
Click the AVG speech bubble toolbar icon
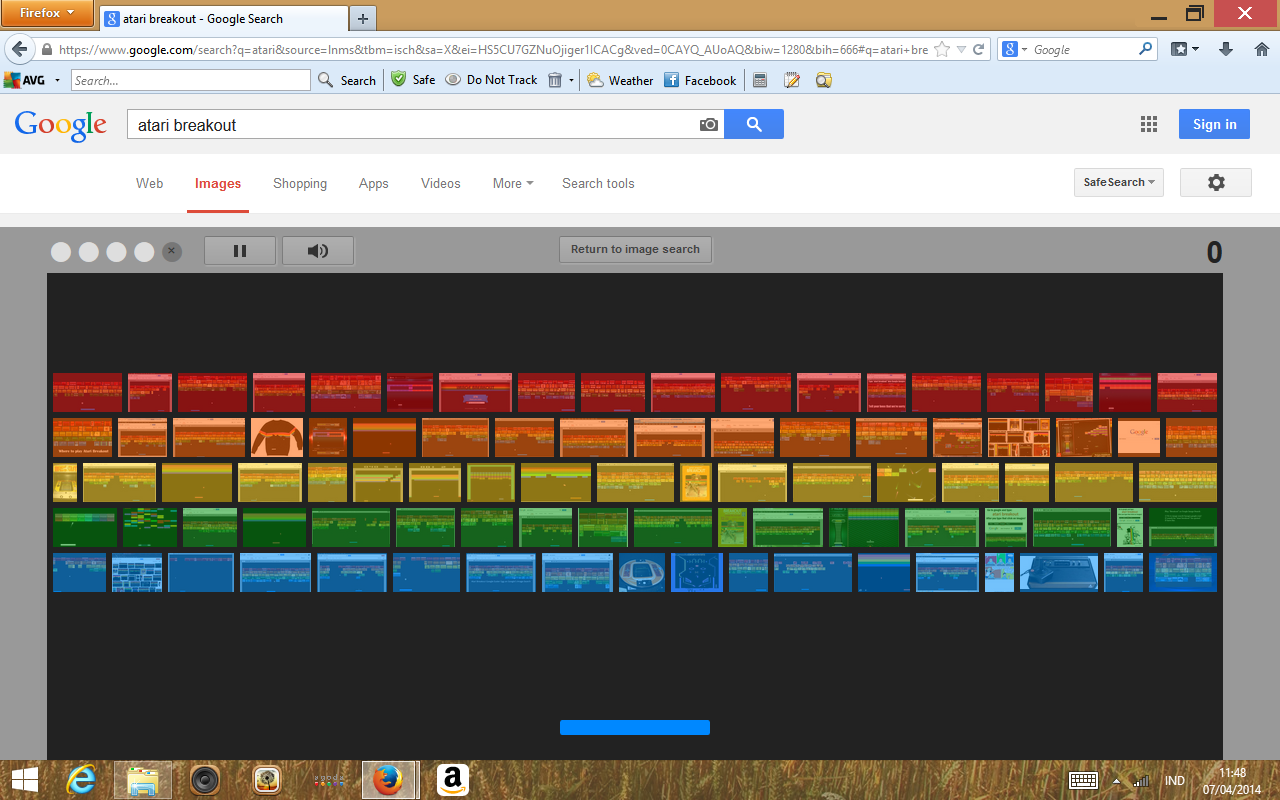point(823,80)
